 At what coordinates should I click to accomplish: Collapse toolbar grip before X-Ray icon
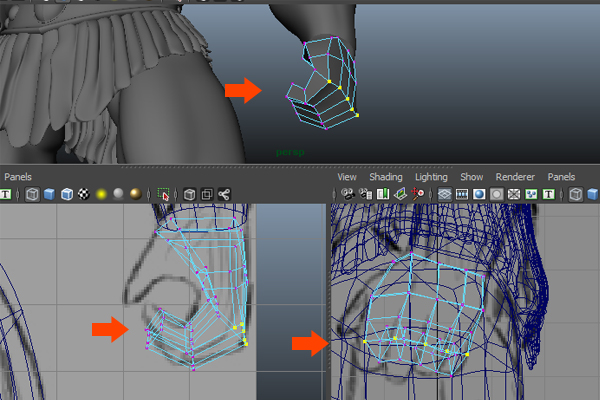pos(176,194)
